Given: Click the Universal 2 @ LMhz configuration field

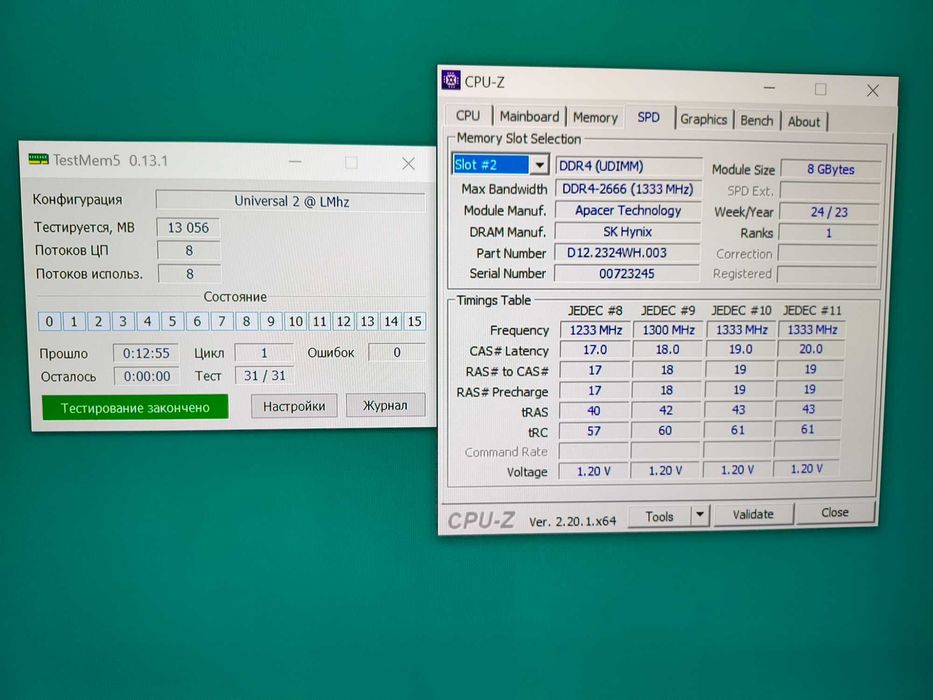Looking at the screenshot, I should point(291,201).
